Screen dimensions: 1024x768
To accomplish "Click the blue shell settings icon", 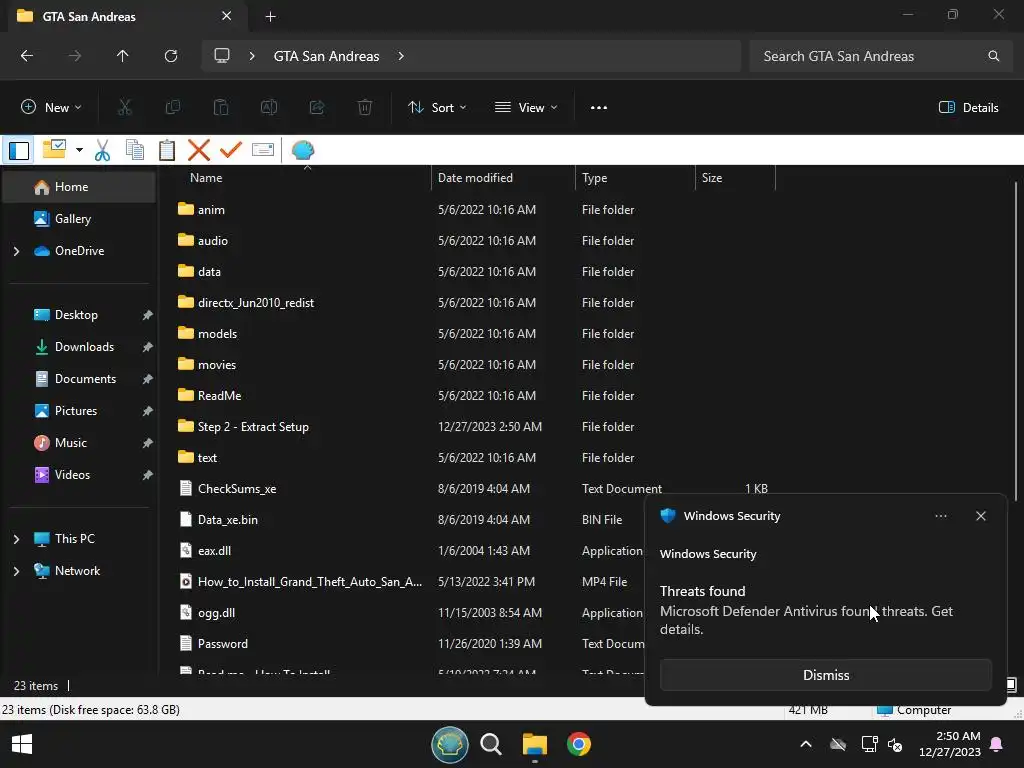I will point(302,150).
